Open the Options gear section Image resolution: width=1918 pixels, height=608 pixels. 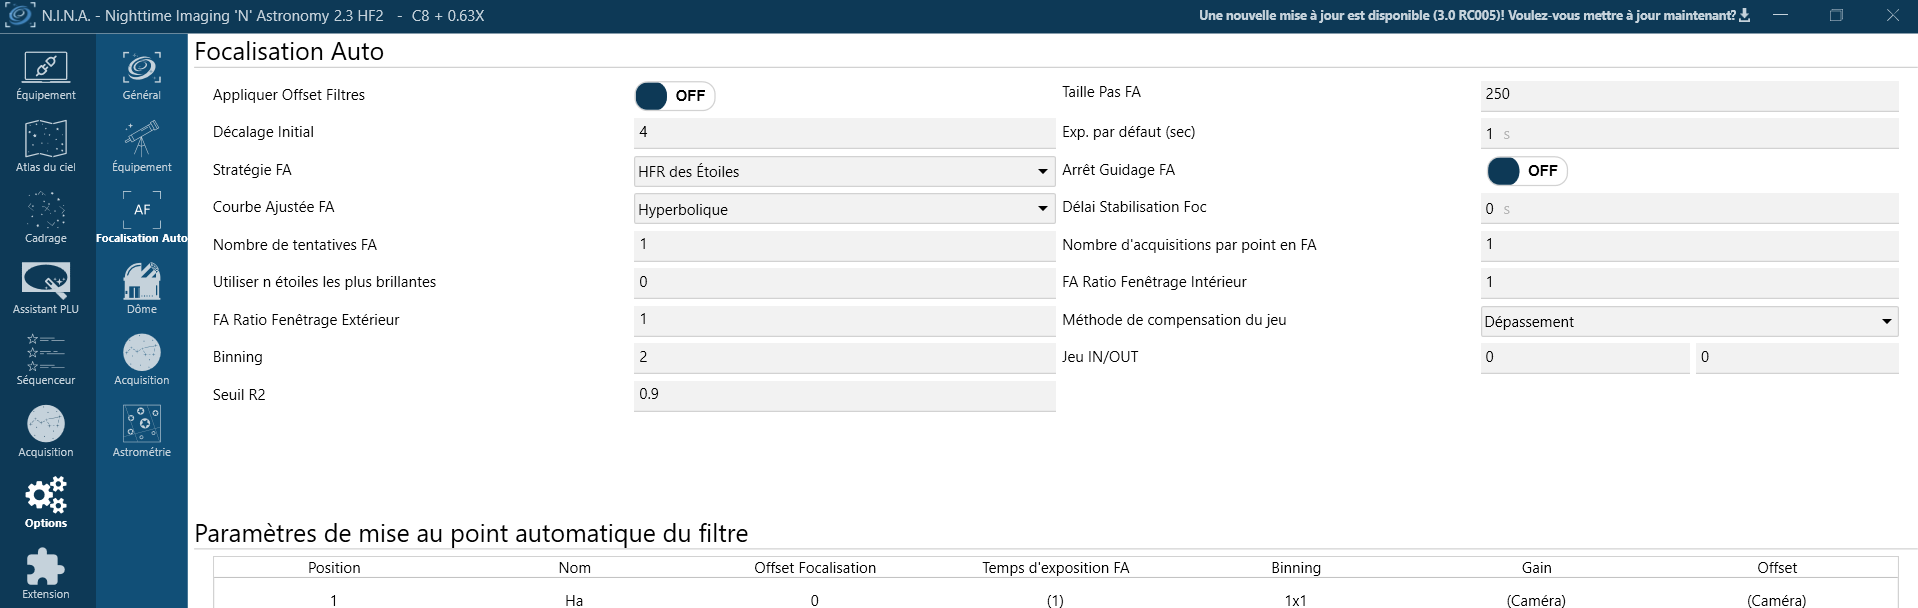[46, 502]
